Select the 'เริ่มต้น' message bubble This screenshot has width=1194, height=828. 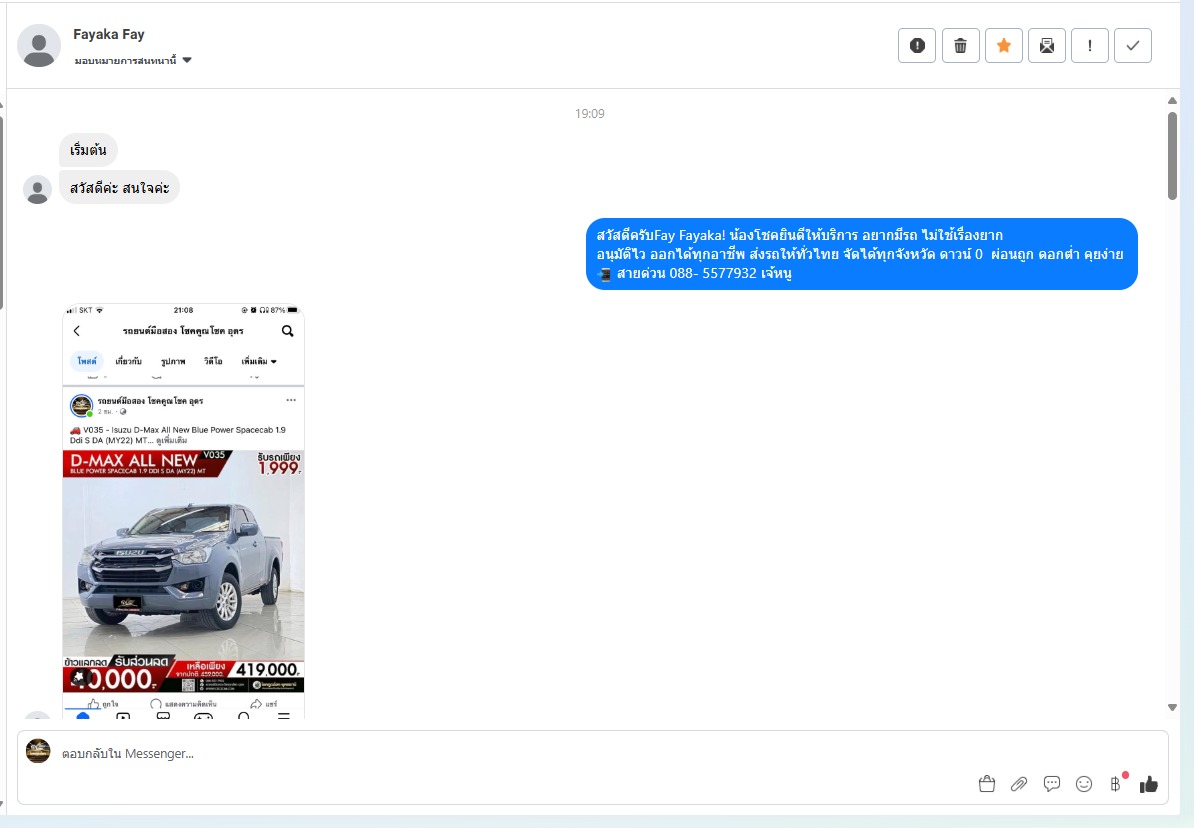tap(88, 150)
